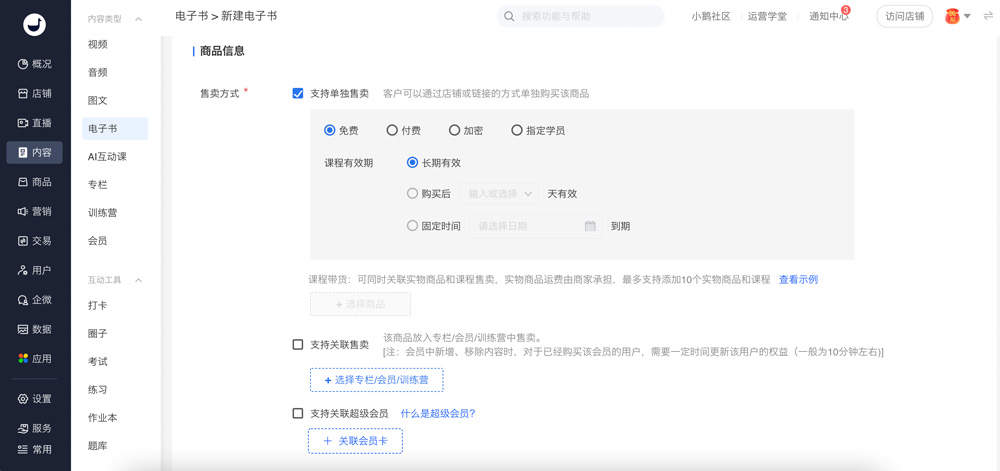1000x471 pixels.
Task: Click the 访问店铺 button
Action: (904, 17)
